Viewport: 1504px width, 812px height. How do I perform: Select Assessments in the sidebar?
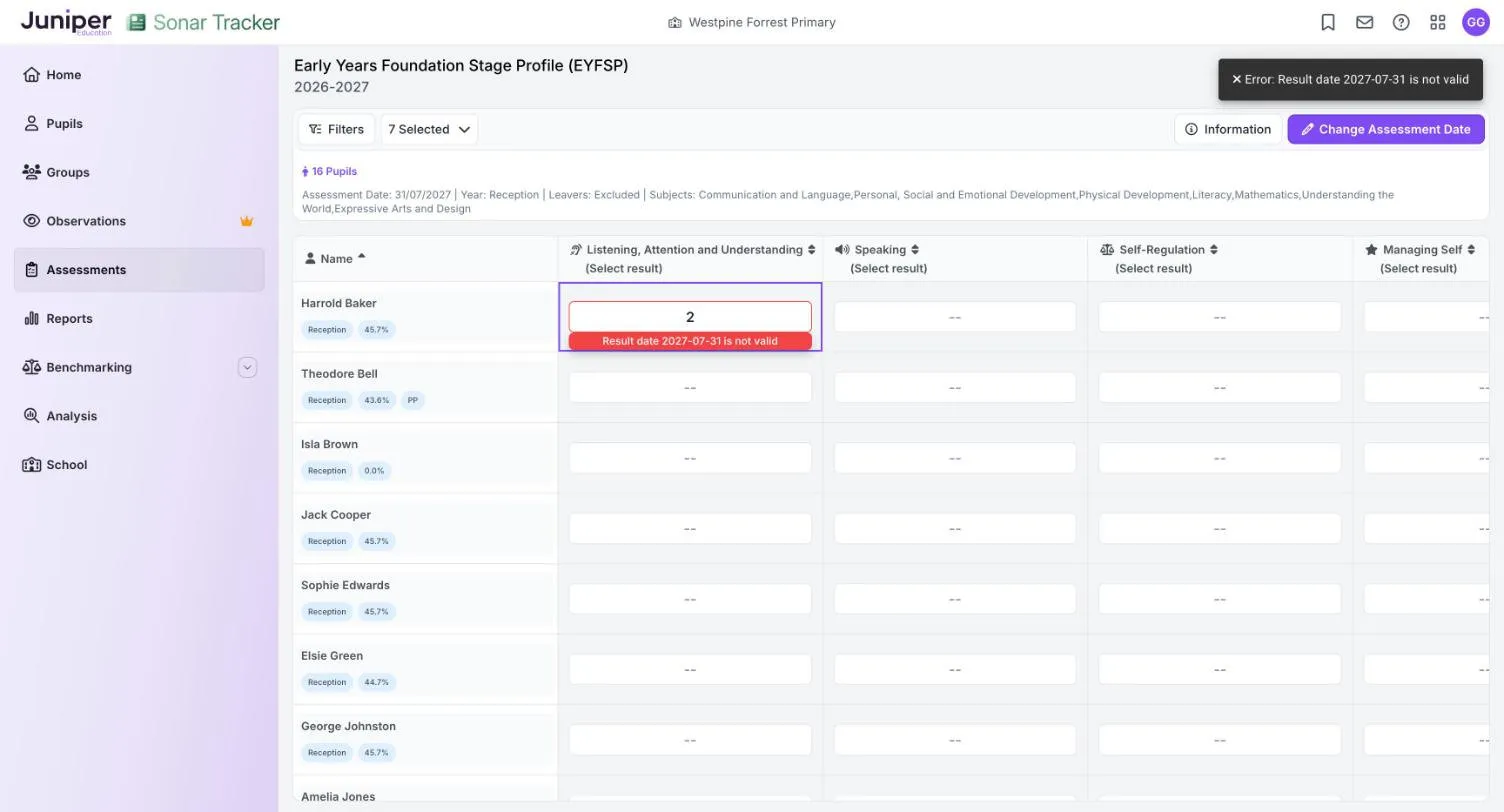pyautogui.click(x=139, y=270)
